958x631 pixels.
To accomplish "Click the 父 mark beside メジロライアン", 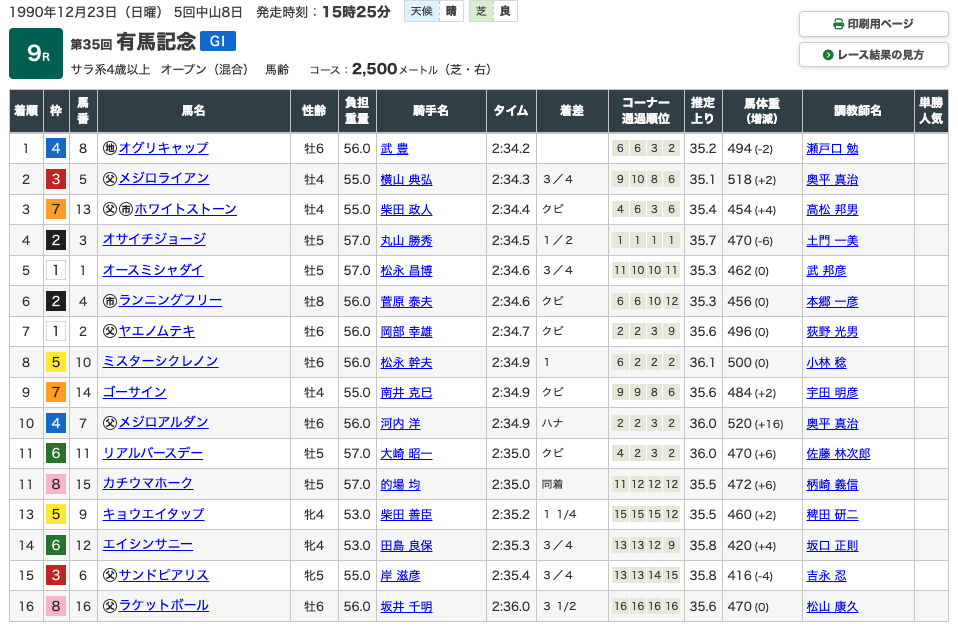I will pyautogui.click(x=110, y=179).
